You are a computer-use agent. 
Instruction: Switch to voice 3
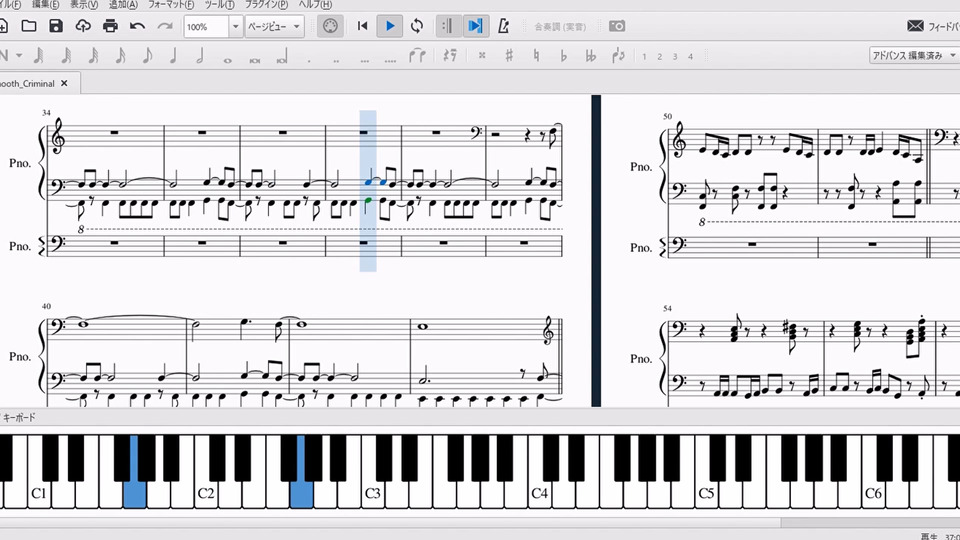point(675,56)
